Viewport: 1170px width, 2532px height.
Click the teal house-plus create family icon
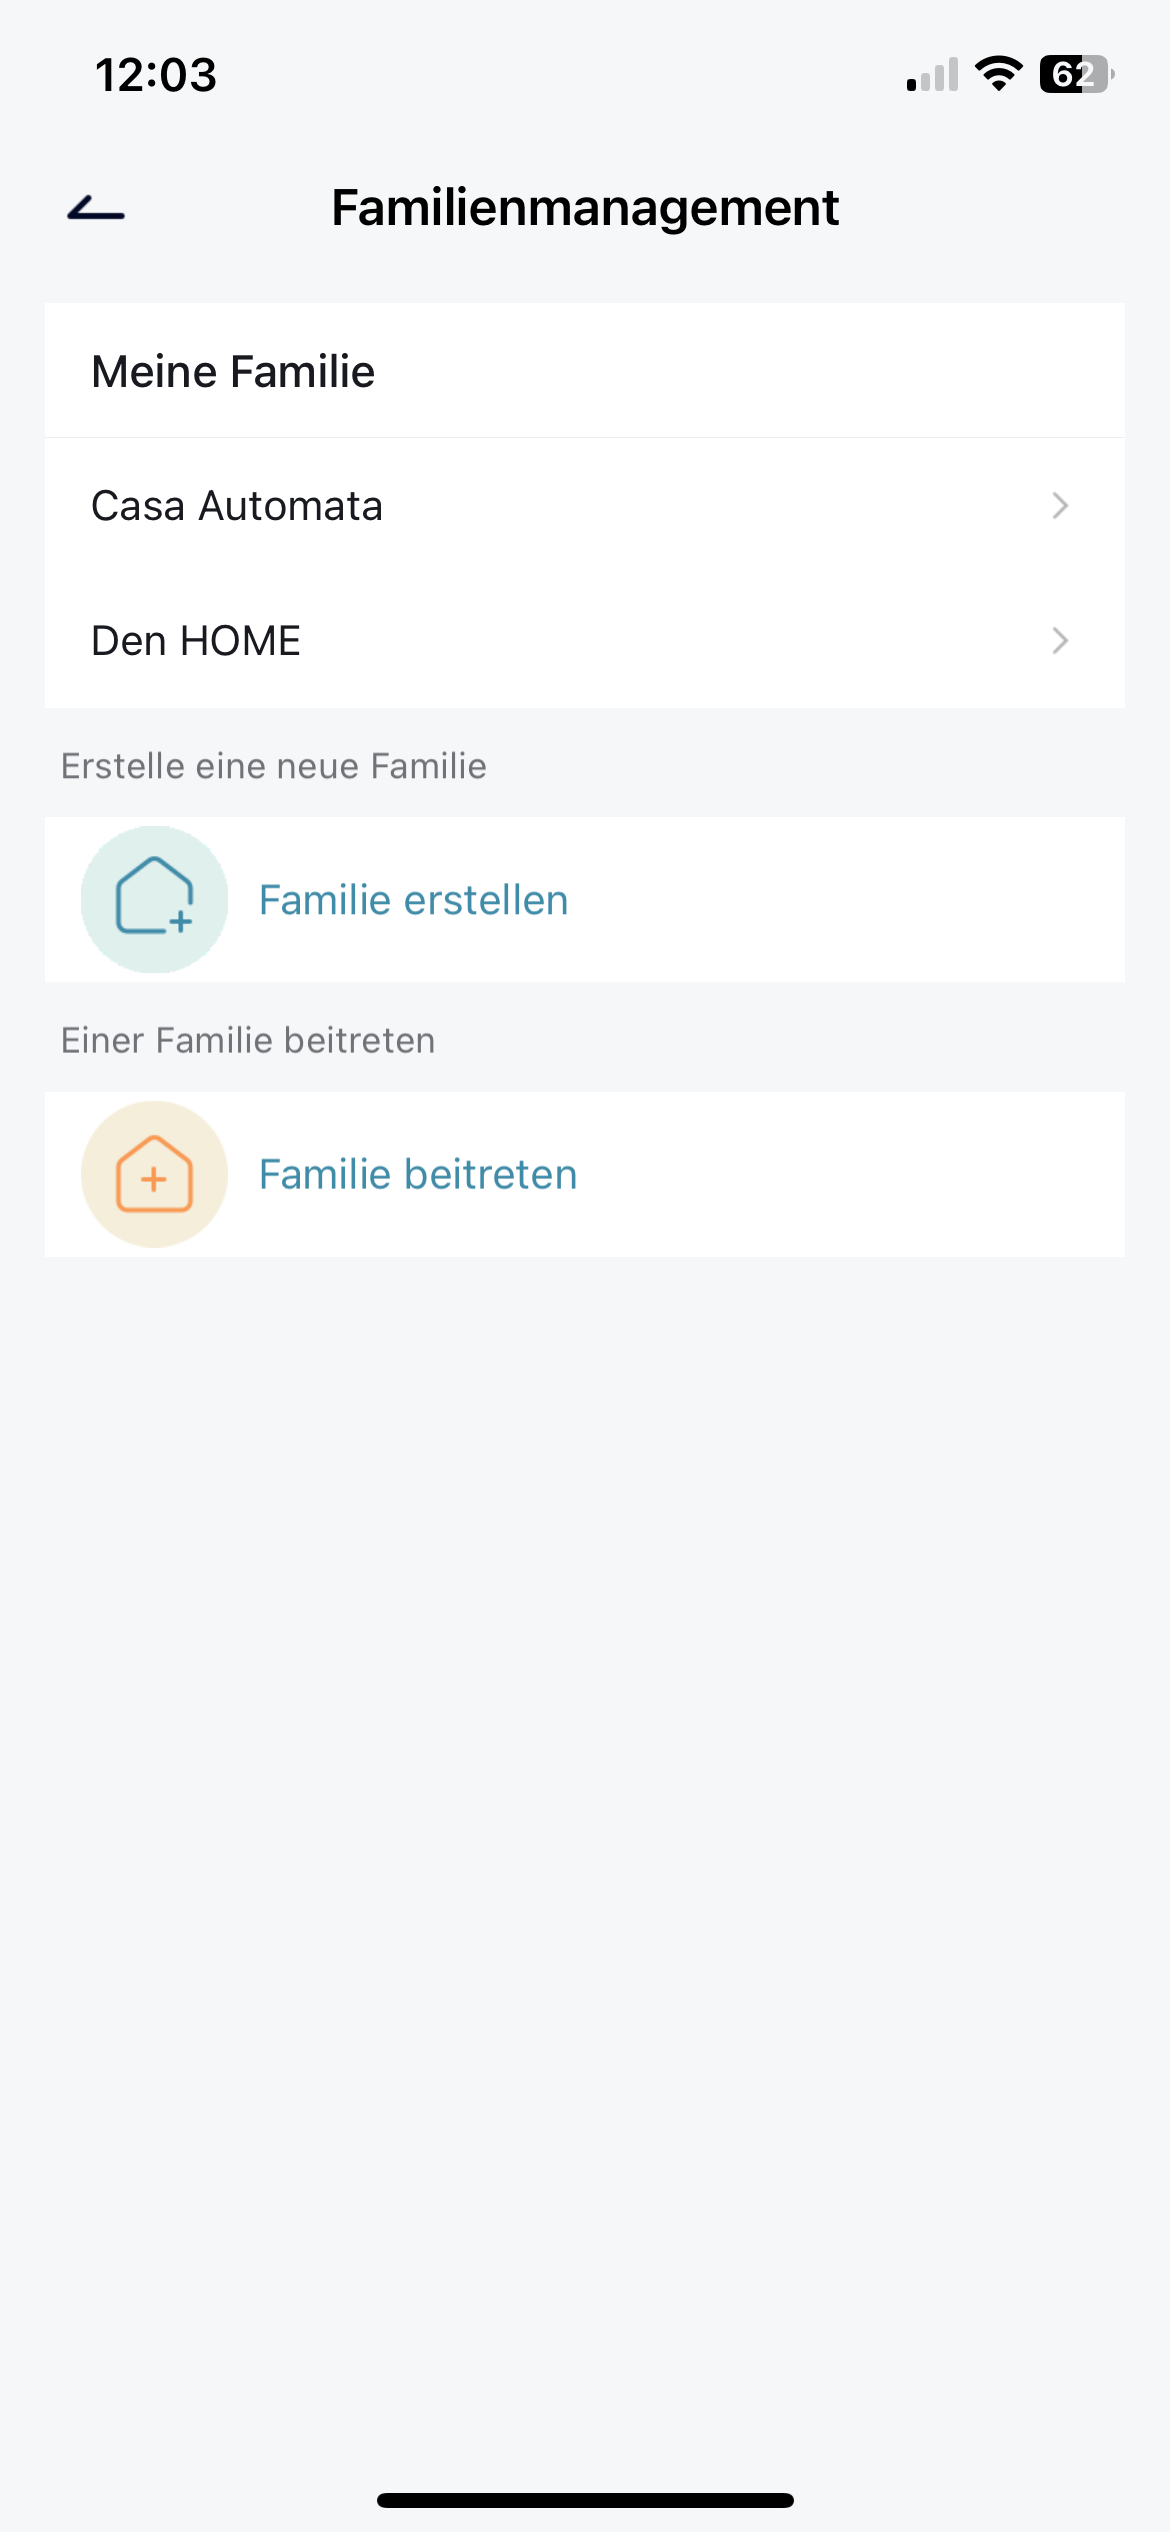point(154,899)
